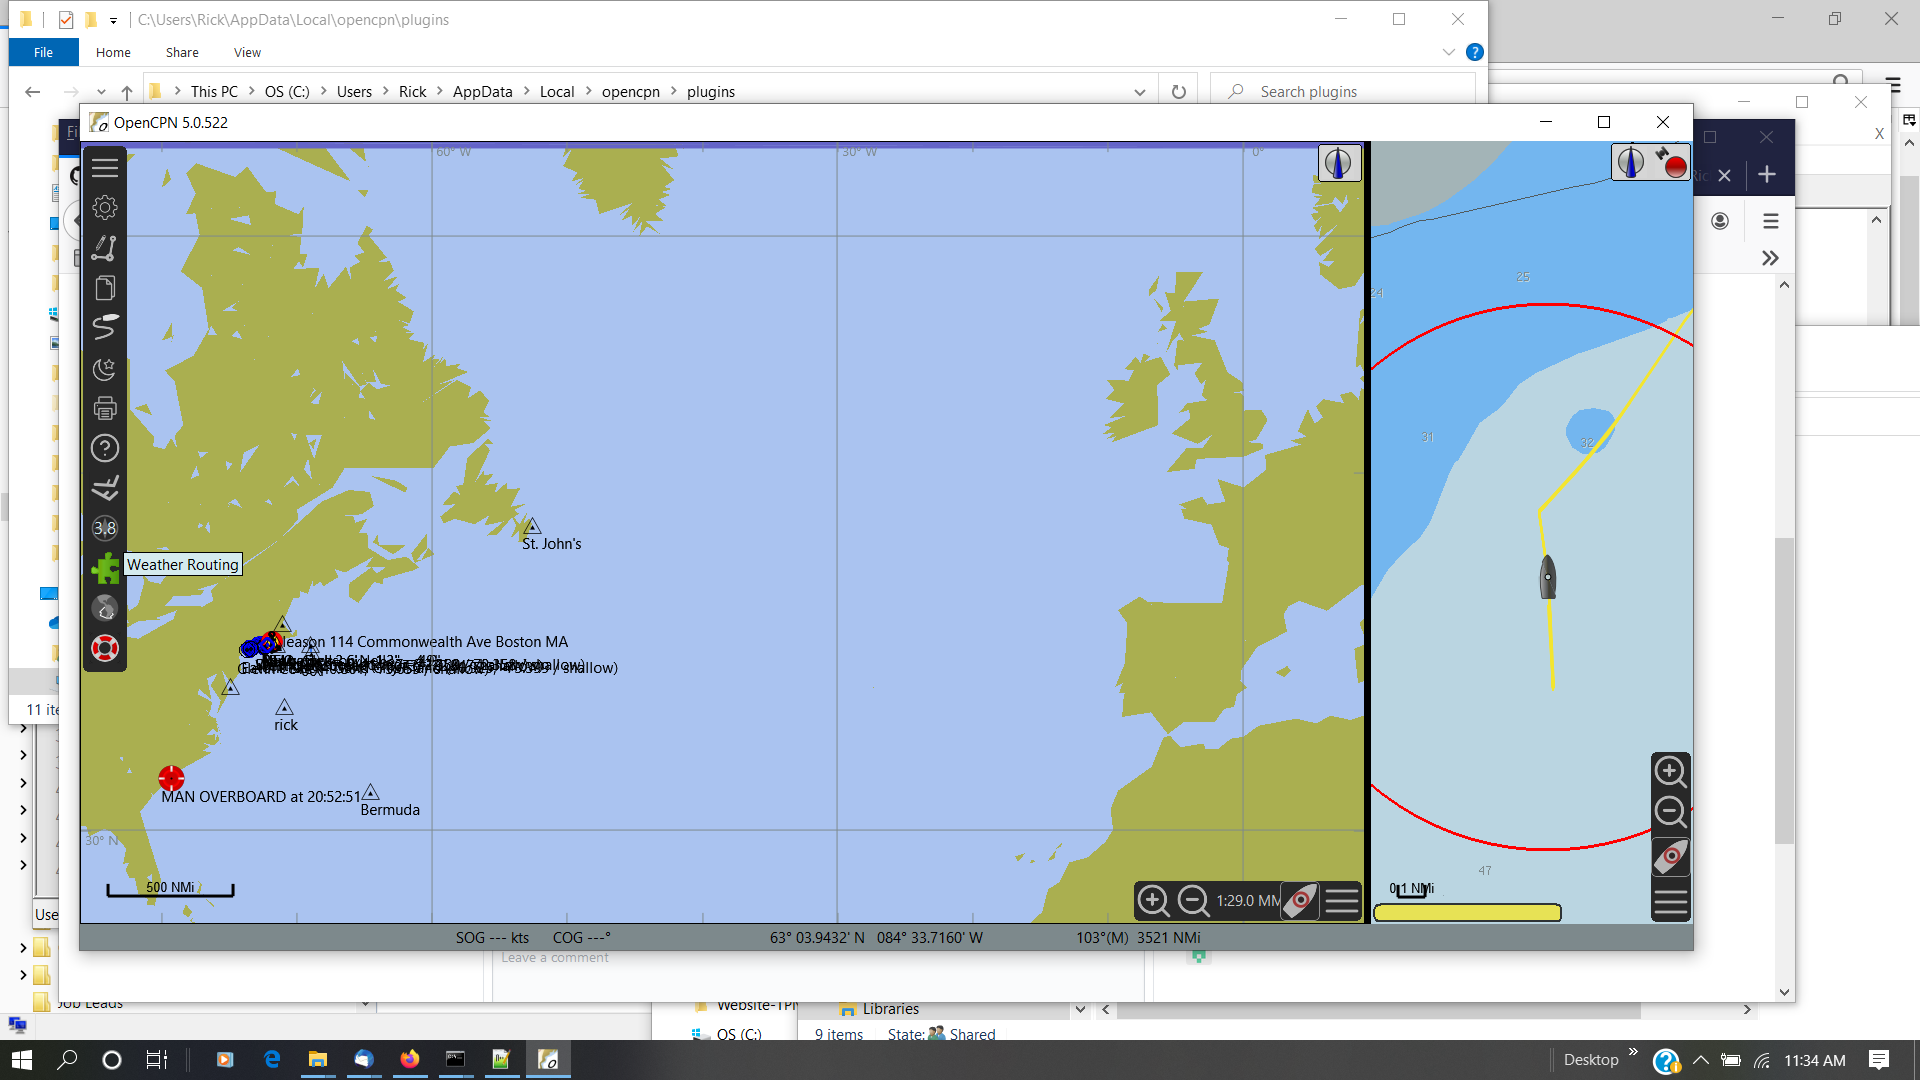Toggle follow-ship mode on main chart
The image size is (1920, 1080).
1300,901
